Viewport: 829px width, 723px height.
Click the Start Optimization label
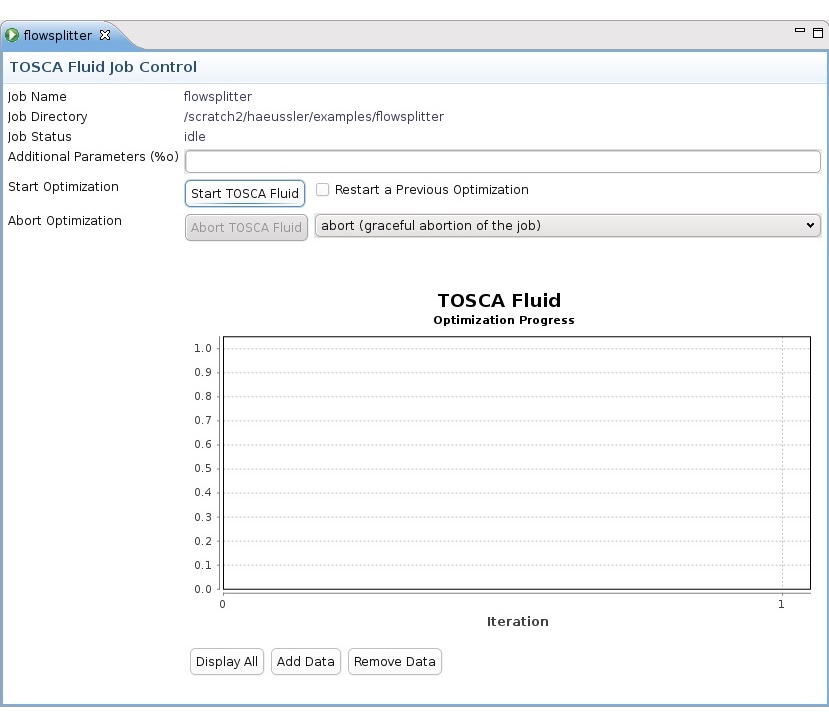click(63, 187)
